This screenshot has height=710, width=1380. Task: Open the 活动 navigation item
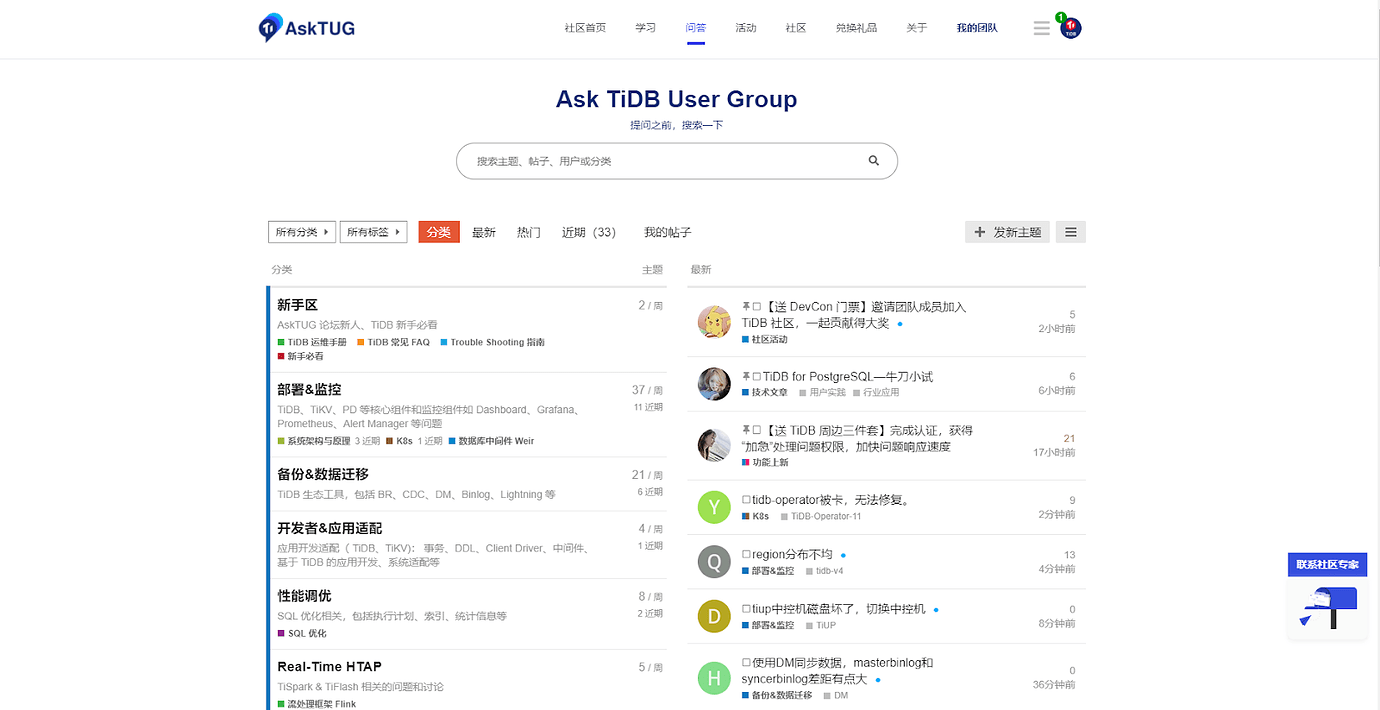point(746,28)
